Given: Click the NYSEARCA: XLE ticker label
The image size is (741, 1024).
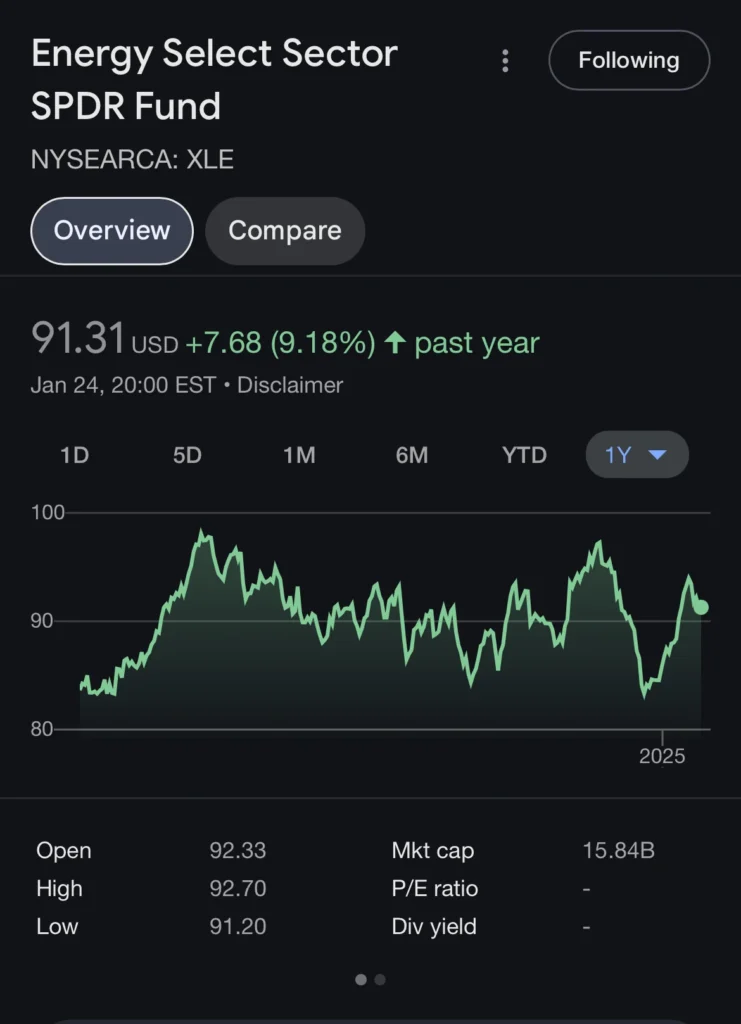Looking at the screenshot, I should pos(132,159).
